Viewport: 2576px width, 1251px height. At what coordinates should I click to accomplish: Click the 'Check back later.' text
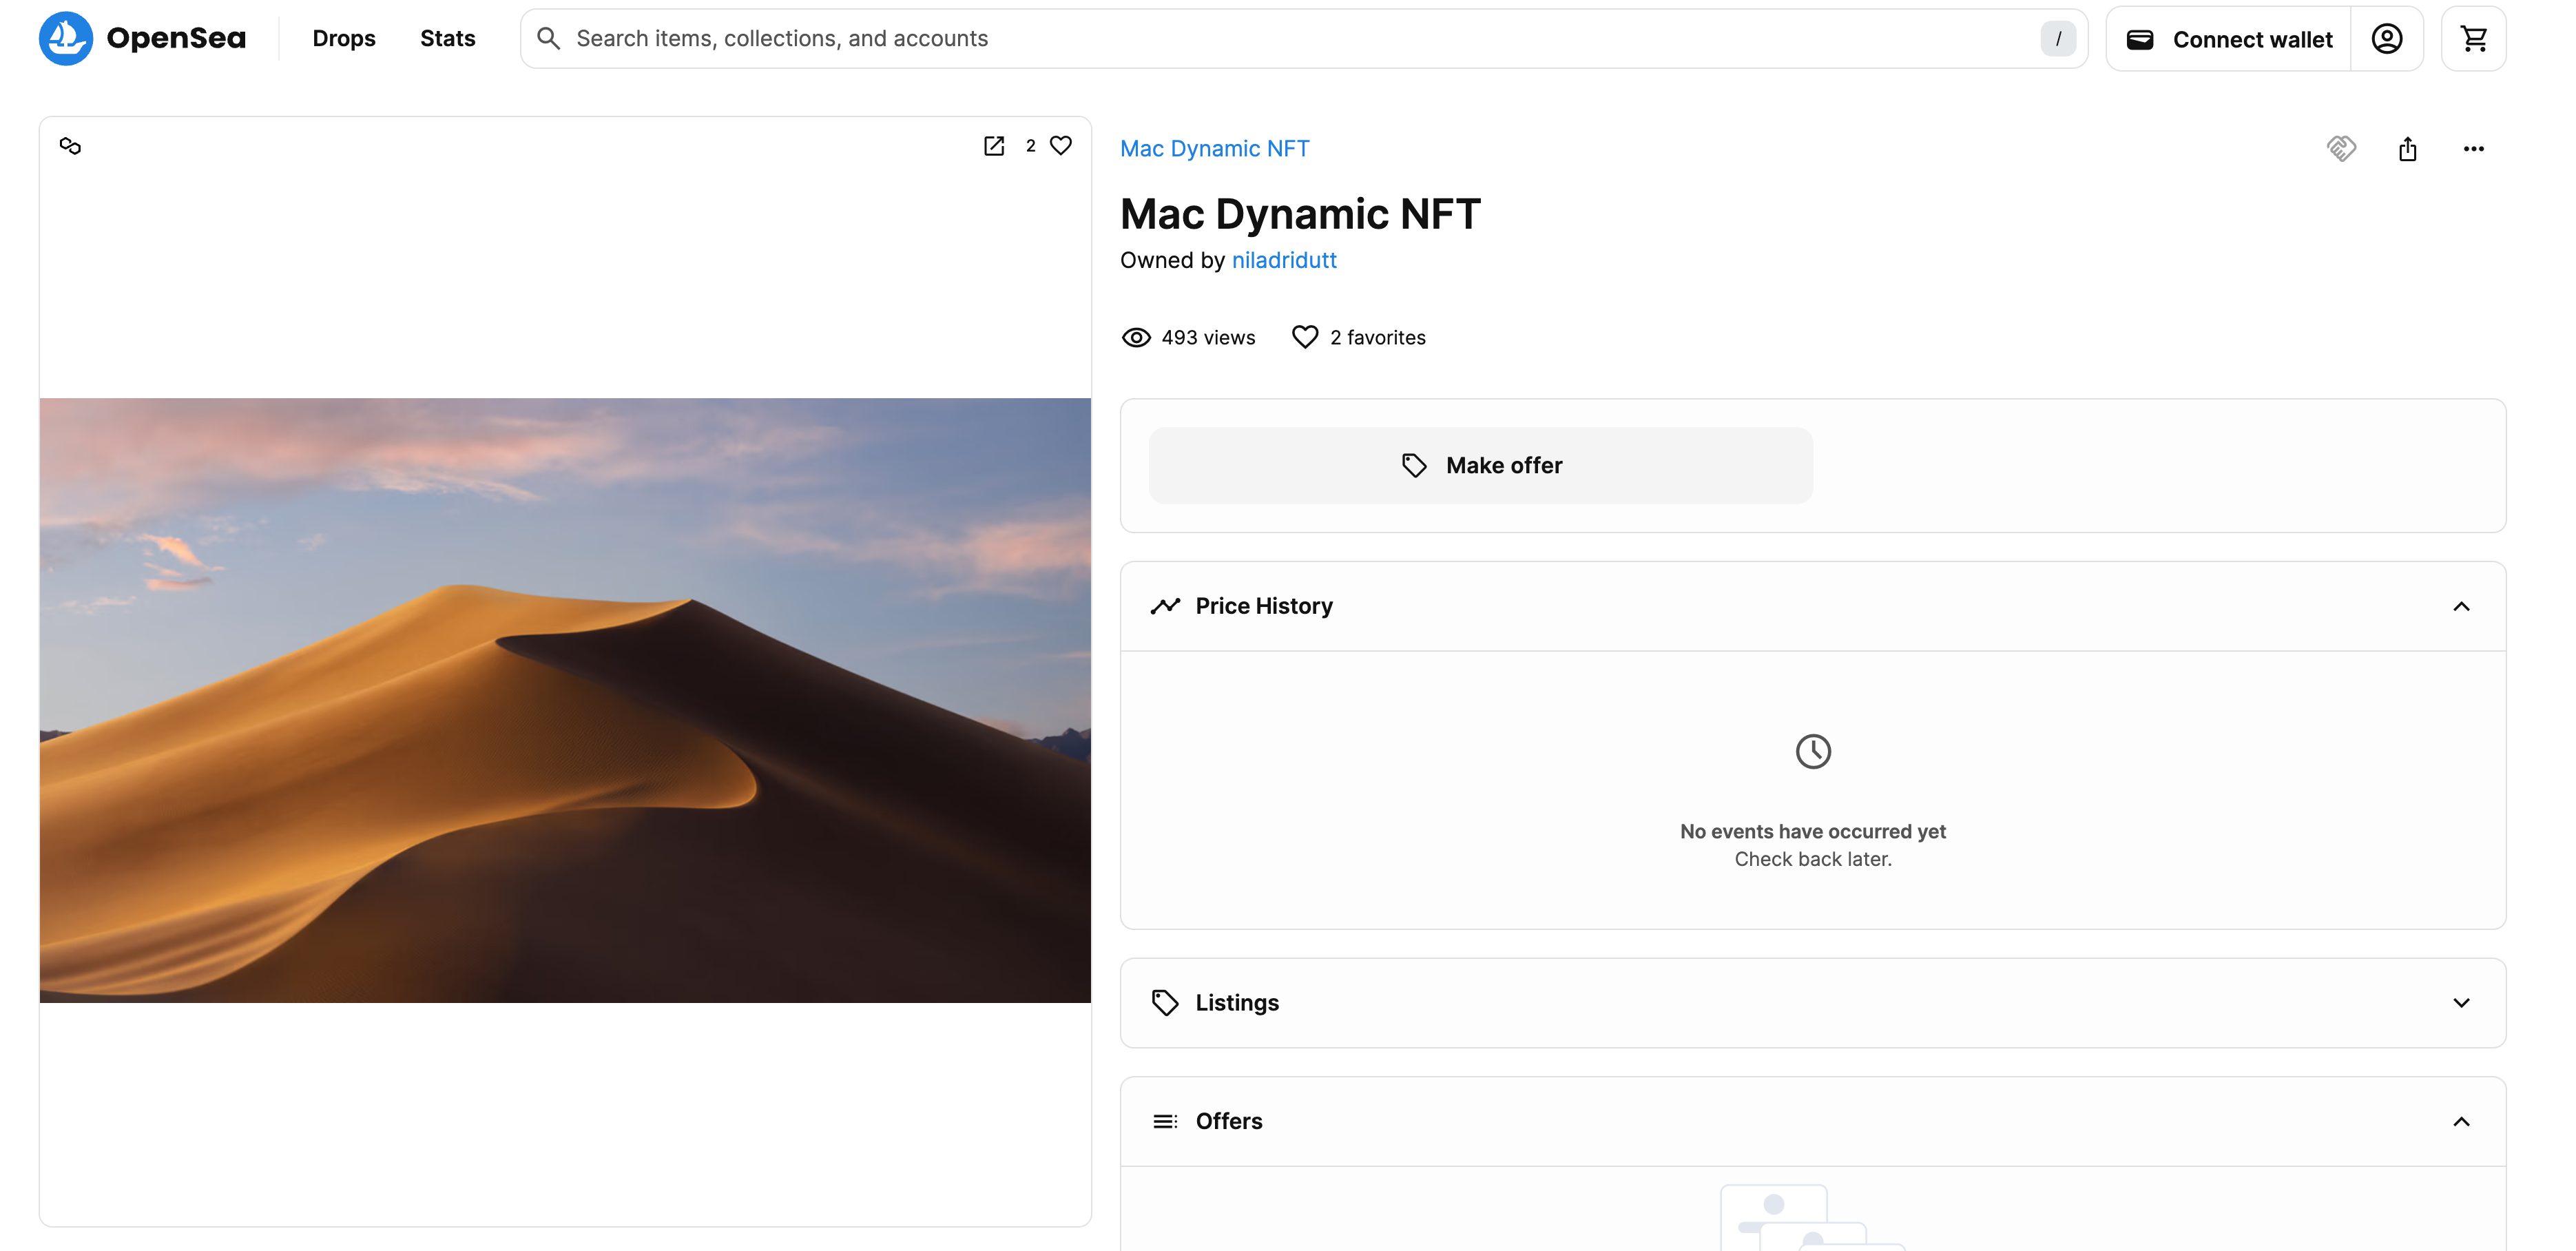click(1813, 859)
